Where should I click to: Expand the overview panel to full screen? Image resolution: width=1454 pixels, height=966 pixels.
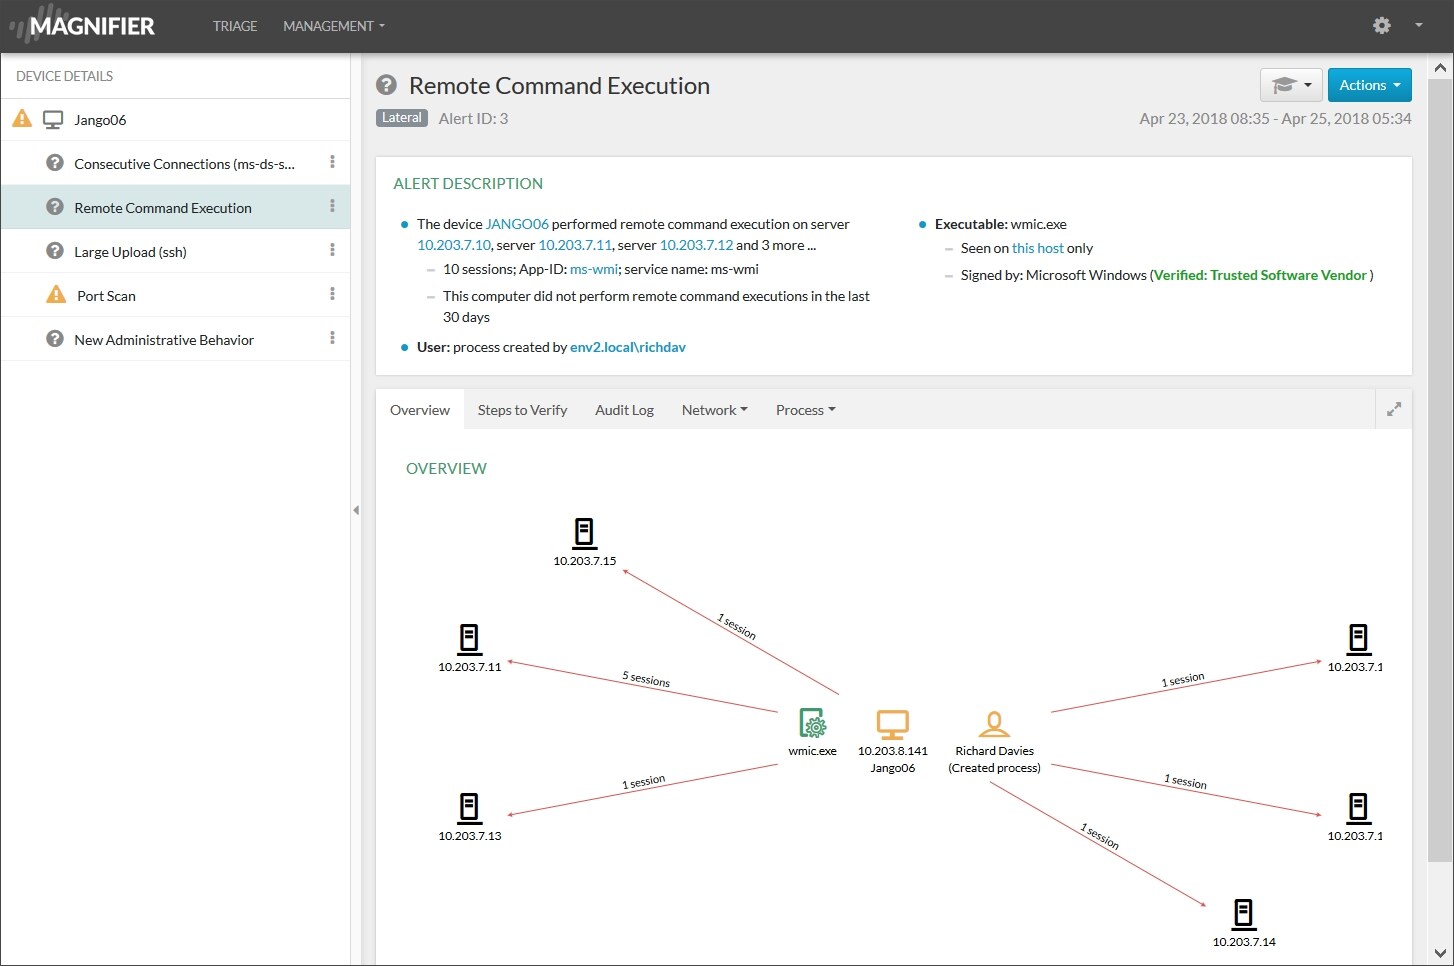click(1394, 409)
